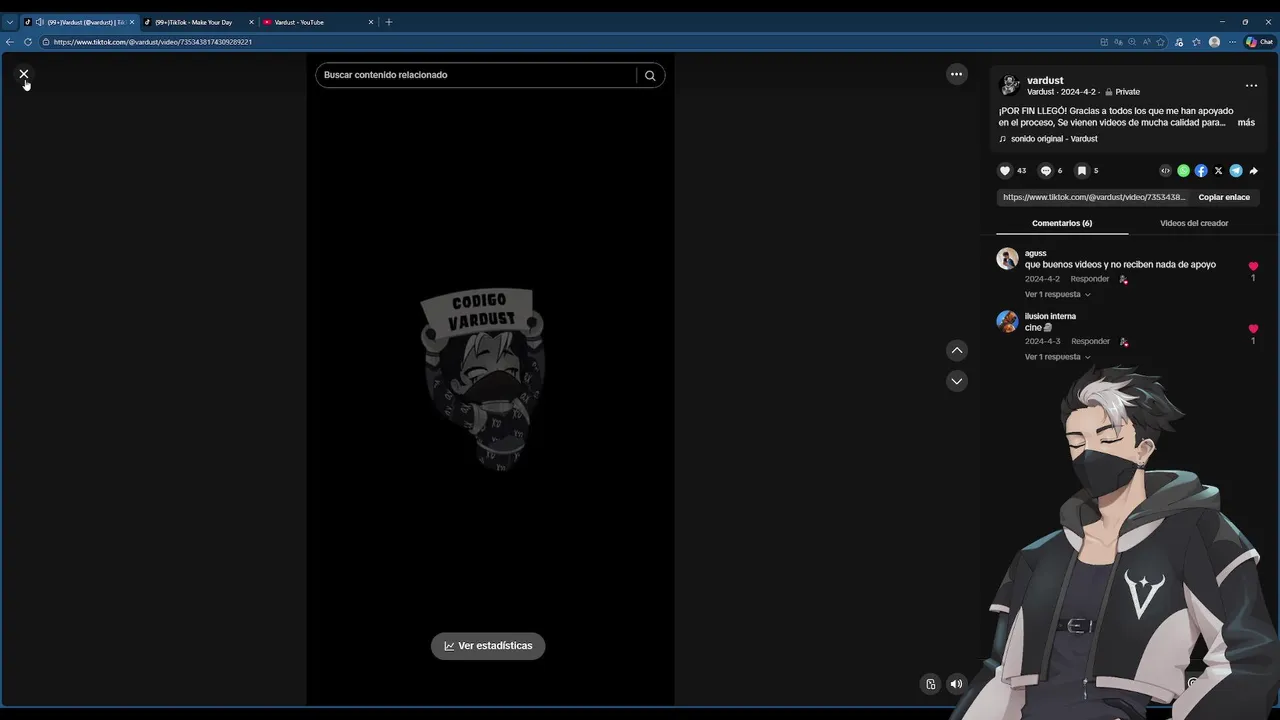The image size is (1280, 720).
Task: Open more share options arrow icon
Action: [1253, 171]
